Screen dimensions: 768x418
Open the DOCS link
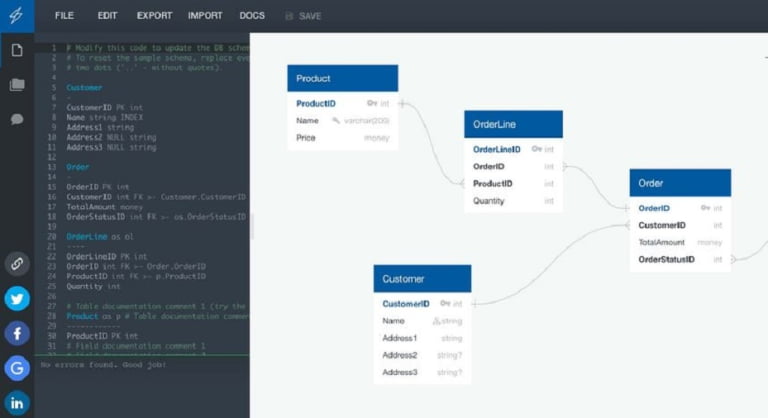pos(252,16)
